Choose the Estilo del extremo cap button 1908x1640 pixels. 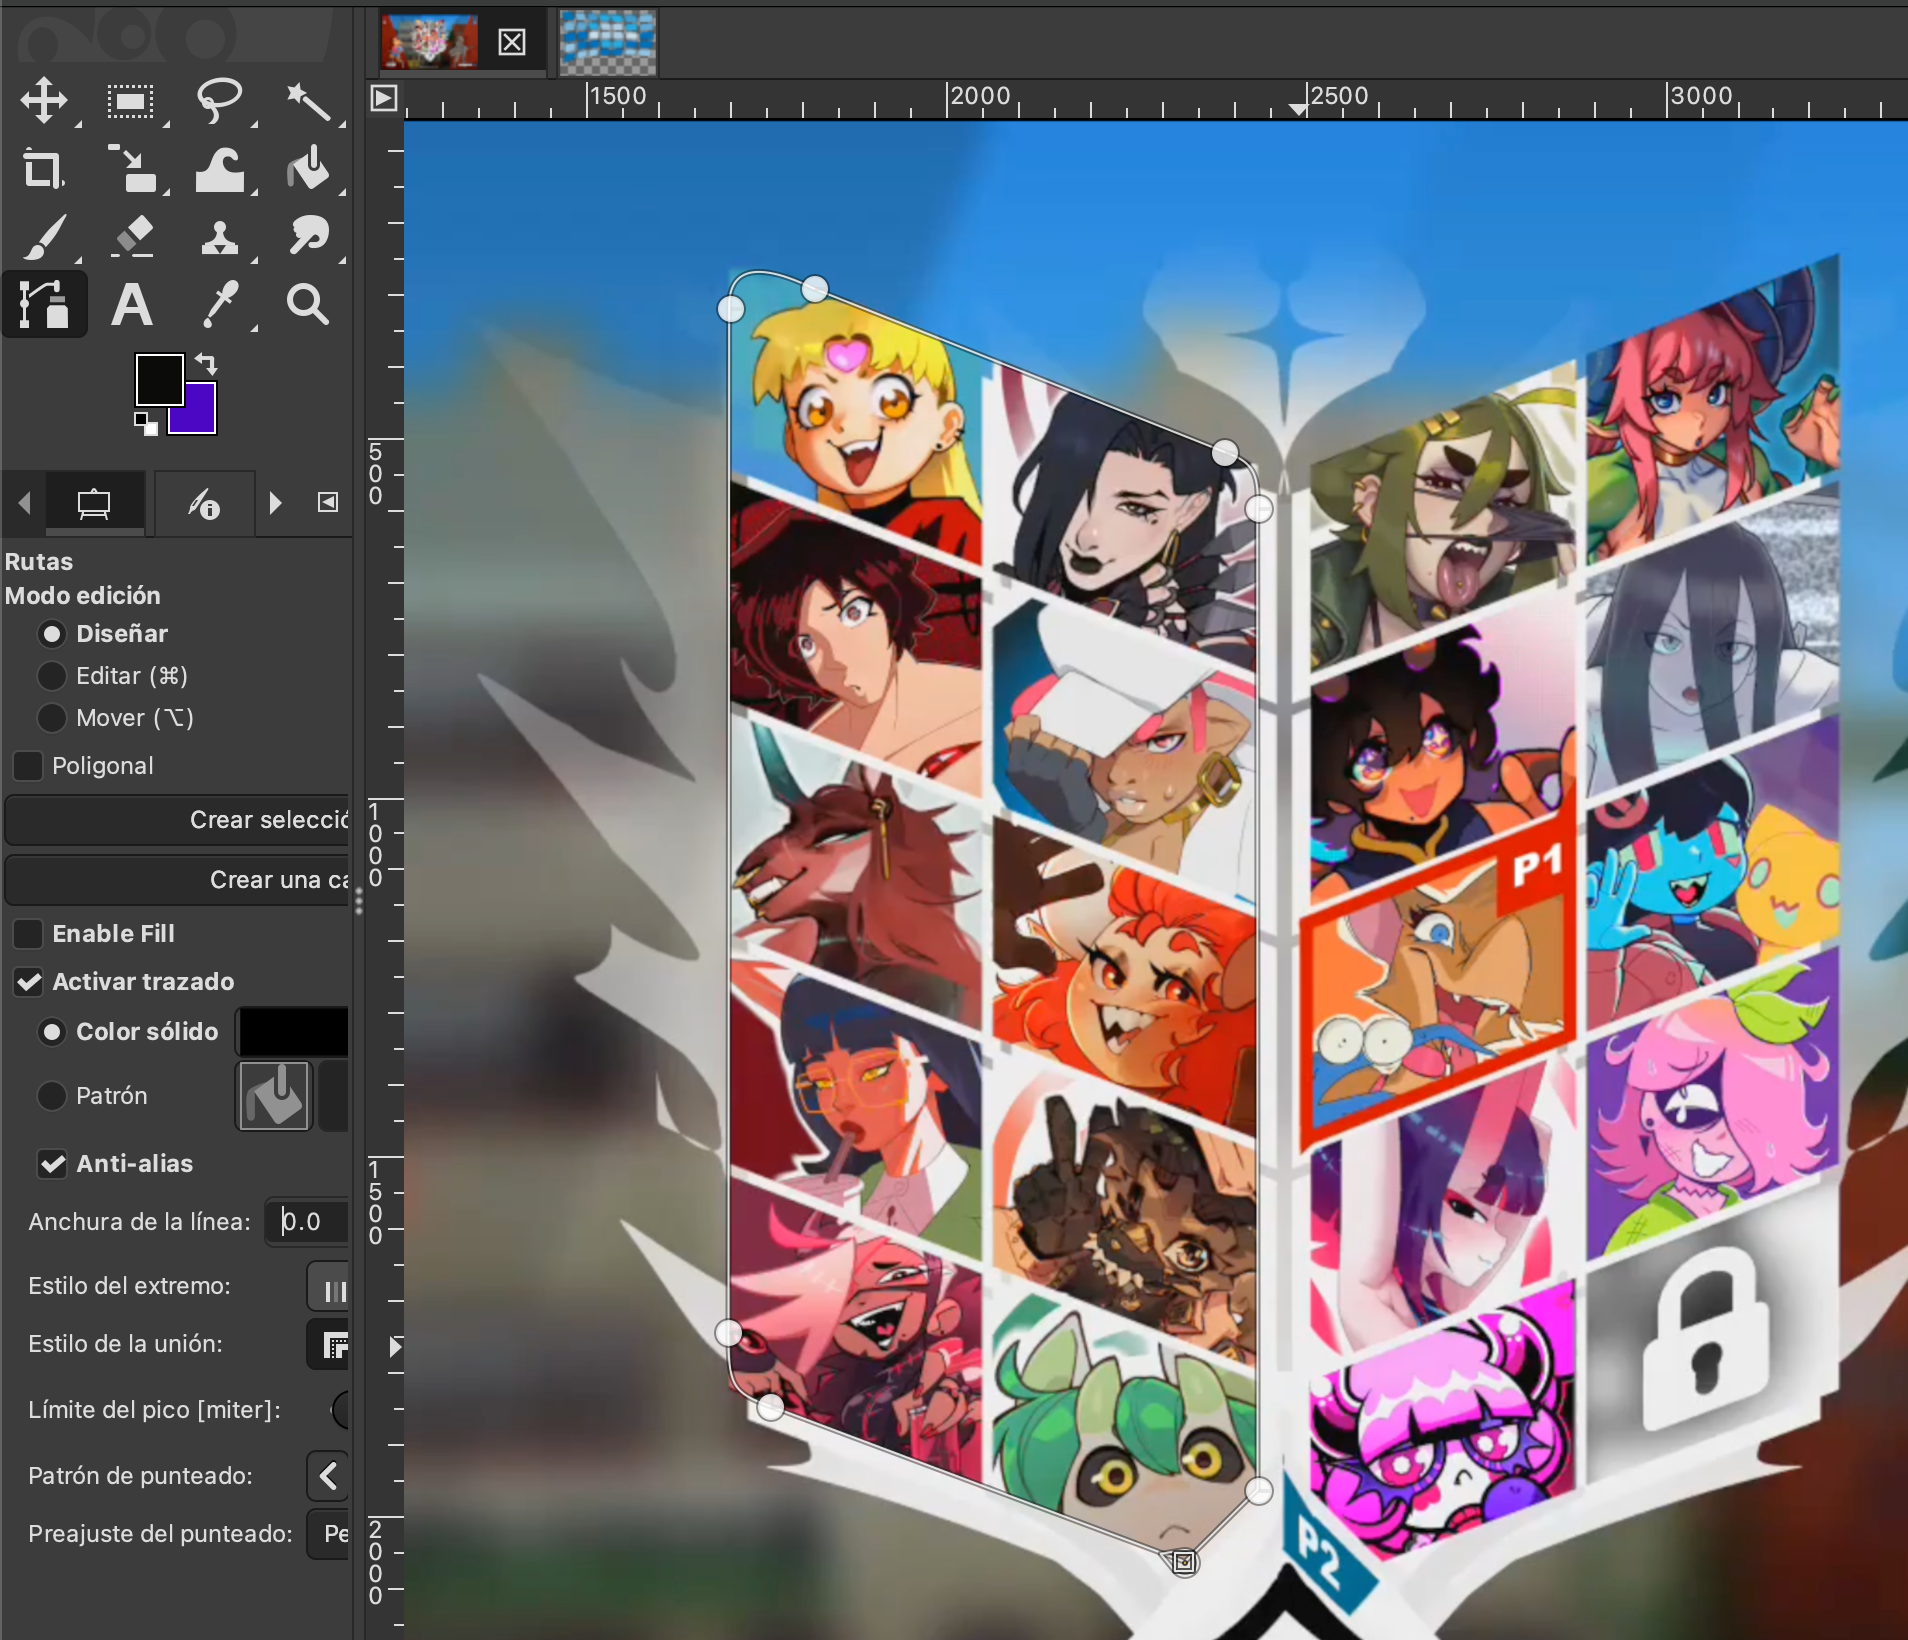point(329,1286)
